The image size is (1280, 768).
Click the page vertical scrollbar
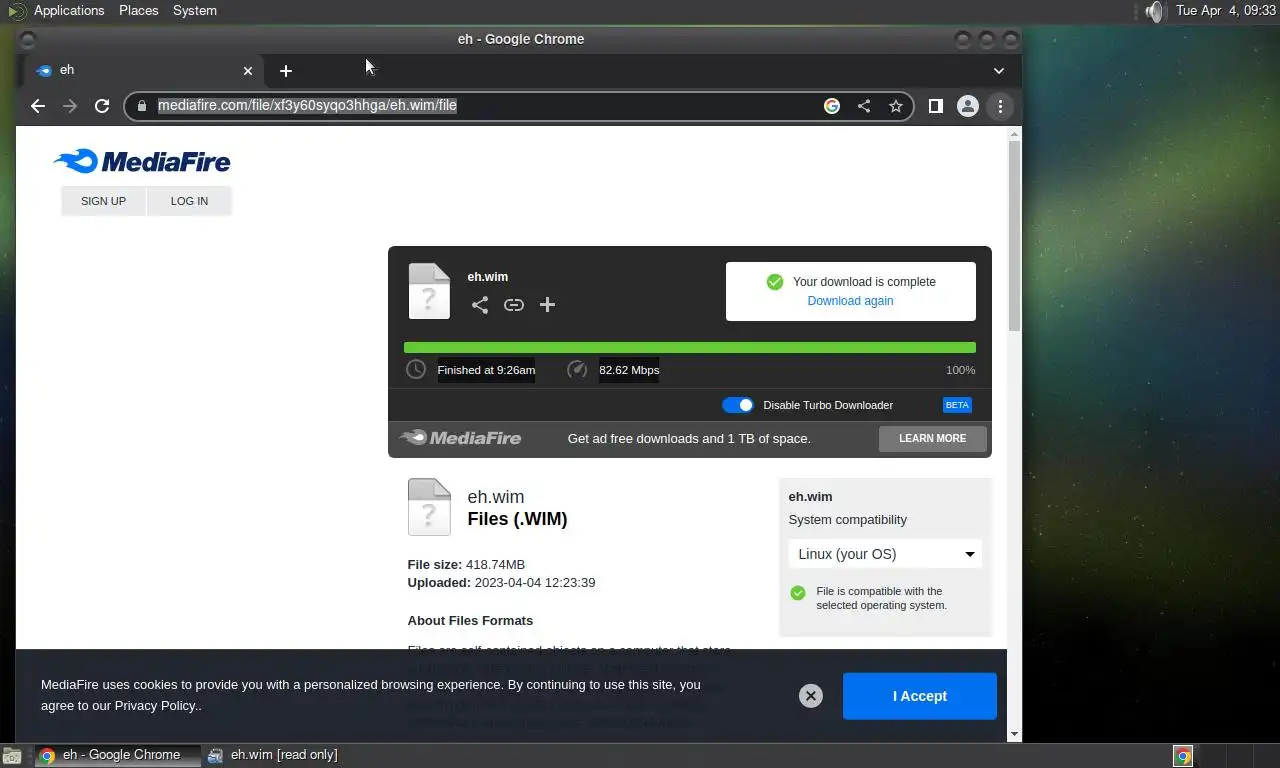click(1015, 236)
